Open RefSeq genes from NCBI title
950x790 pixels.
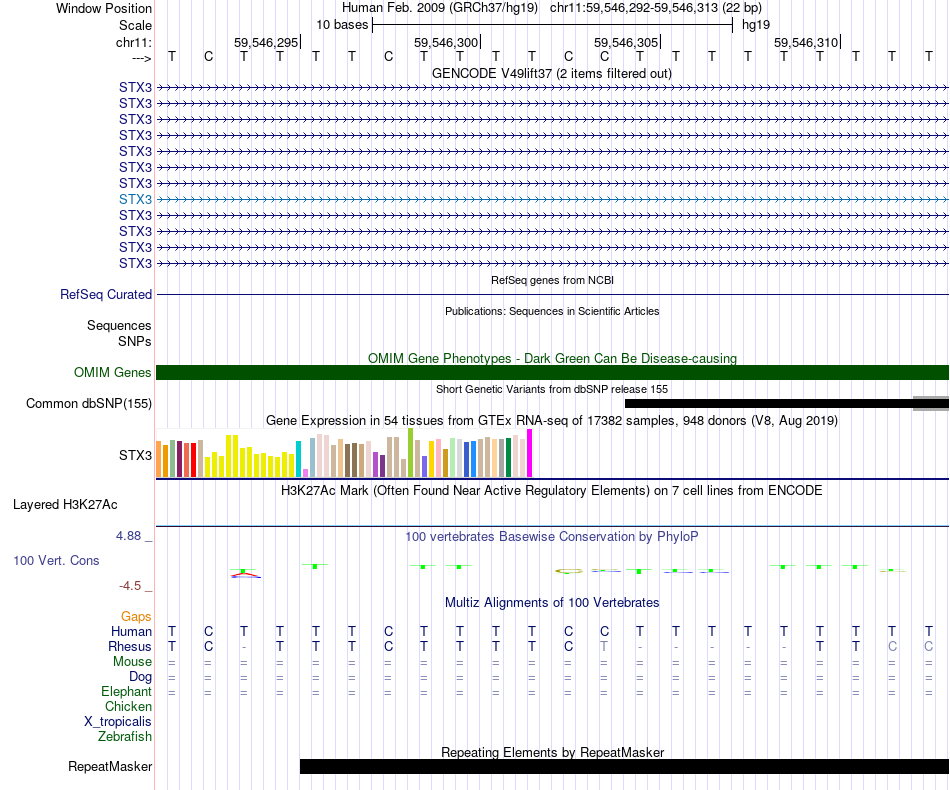pyautogui.click(x=552, y=280)
